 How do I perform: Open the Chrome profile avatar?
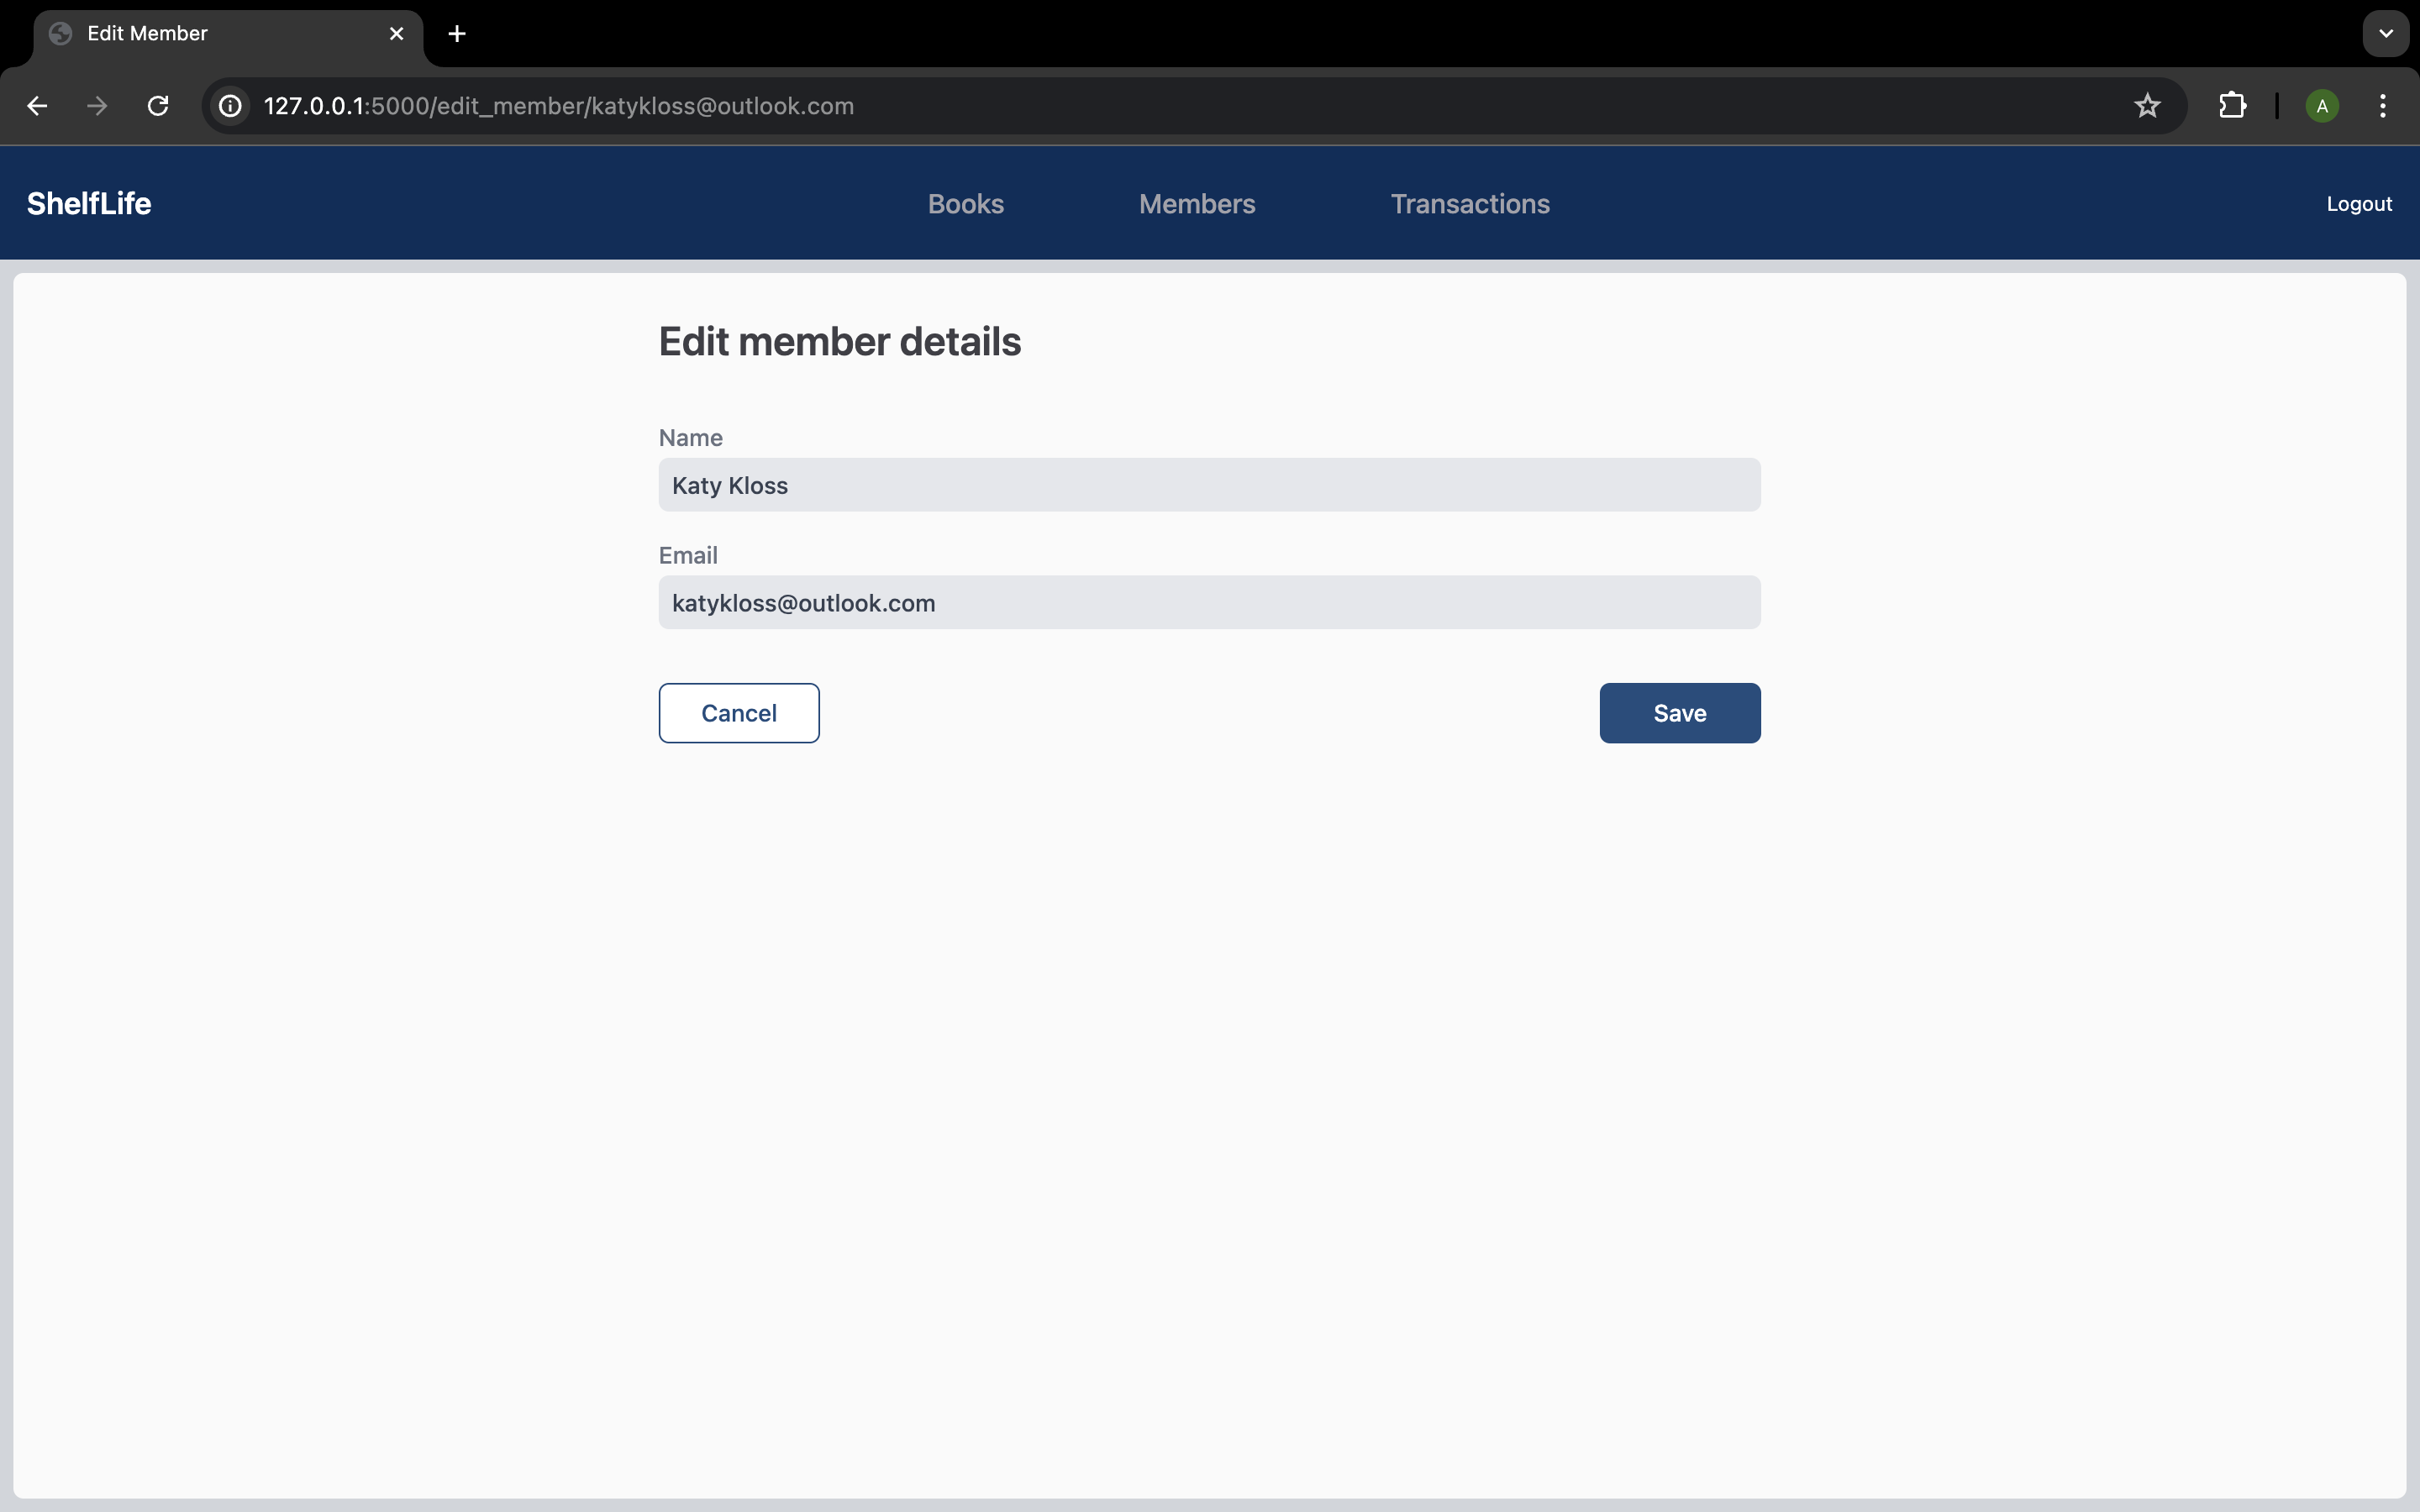click(2322, 106)
